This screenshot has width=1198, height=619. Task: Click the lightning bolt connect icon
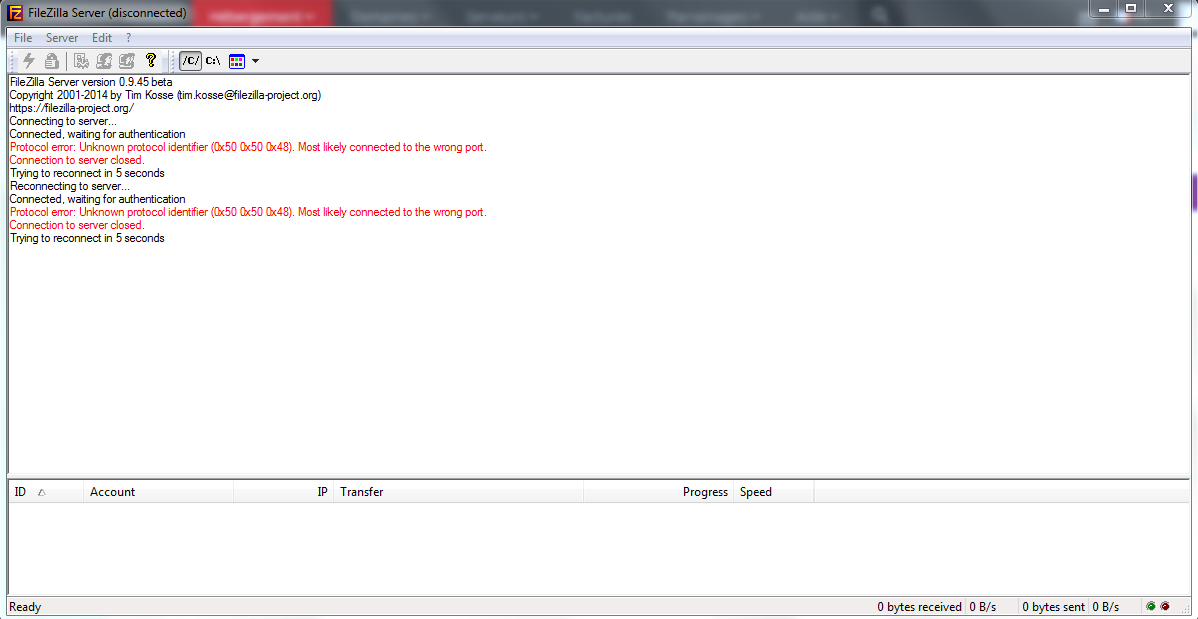click(x=28, y=60)
